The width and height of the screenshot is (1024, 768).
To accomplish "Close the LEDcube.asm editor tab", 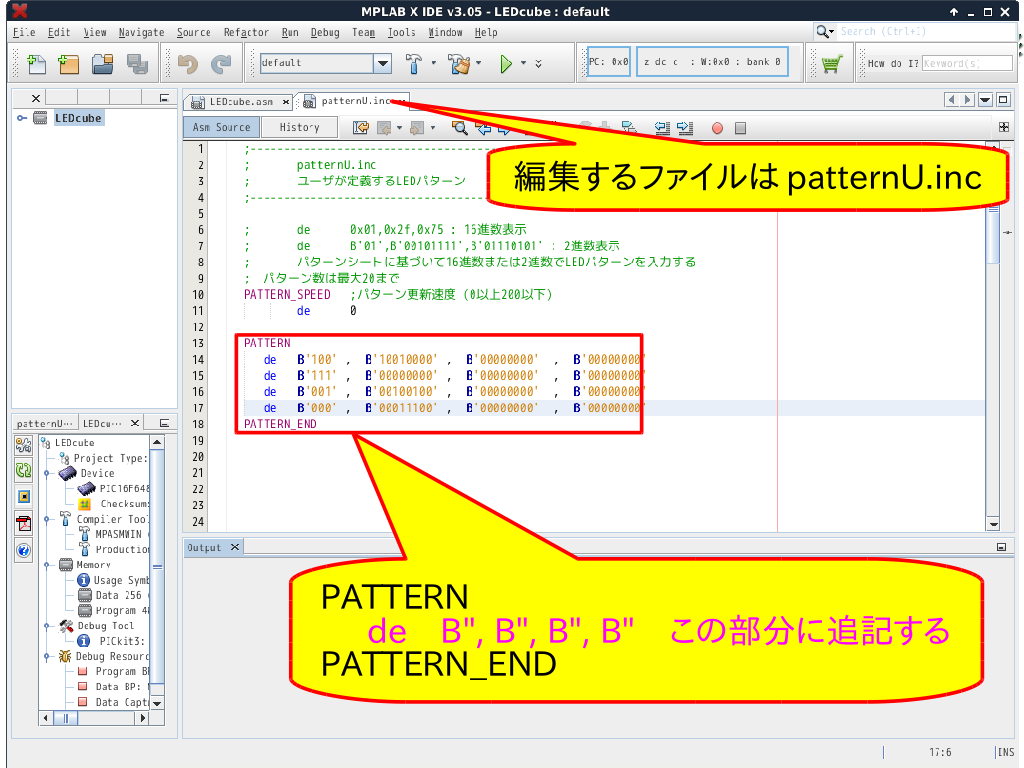I will pos(286,102).
